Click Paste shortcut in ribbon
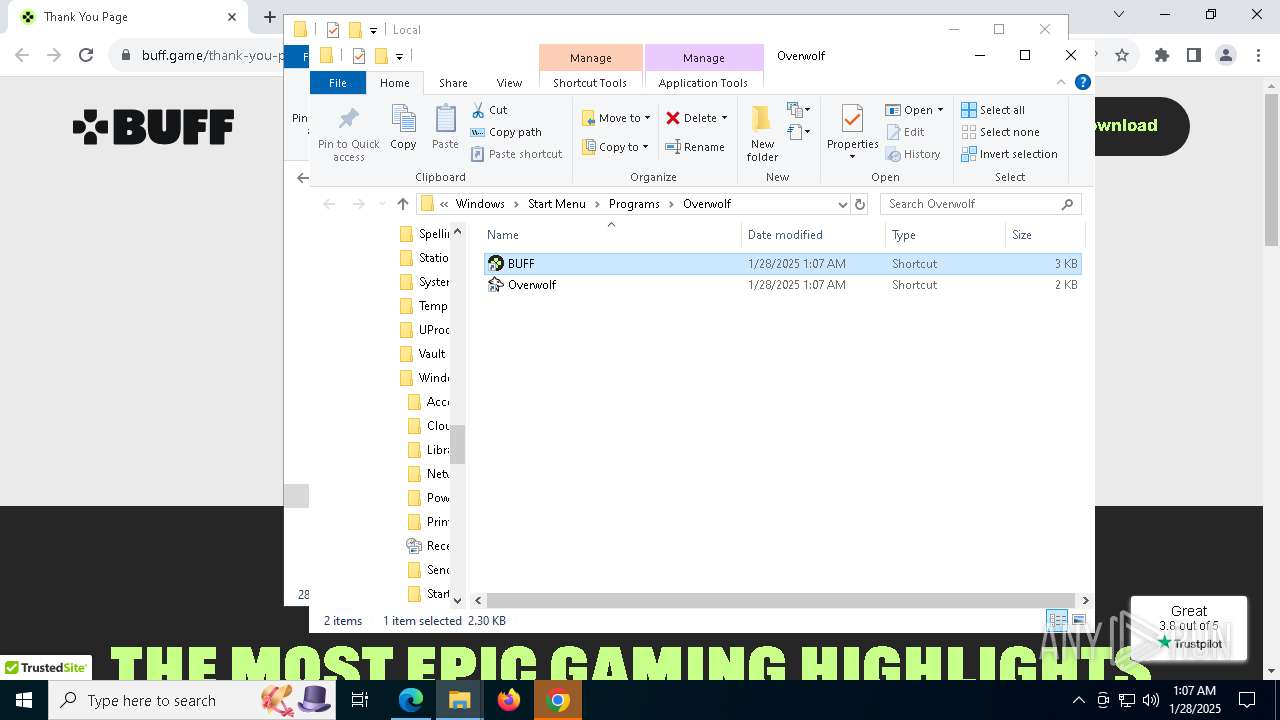 click(516, 154)
